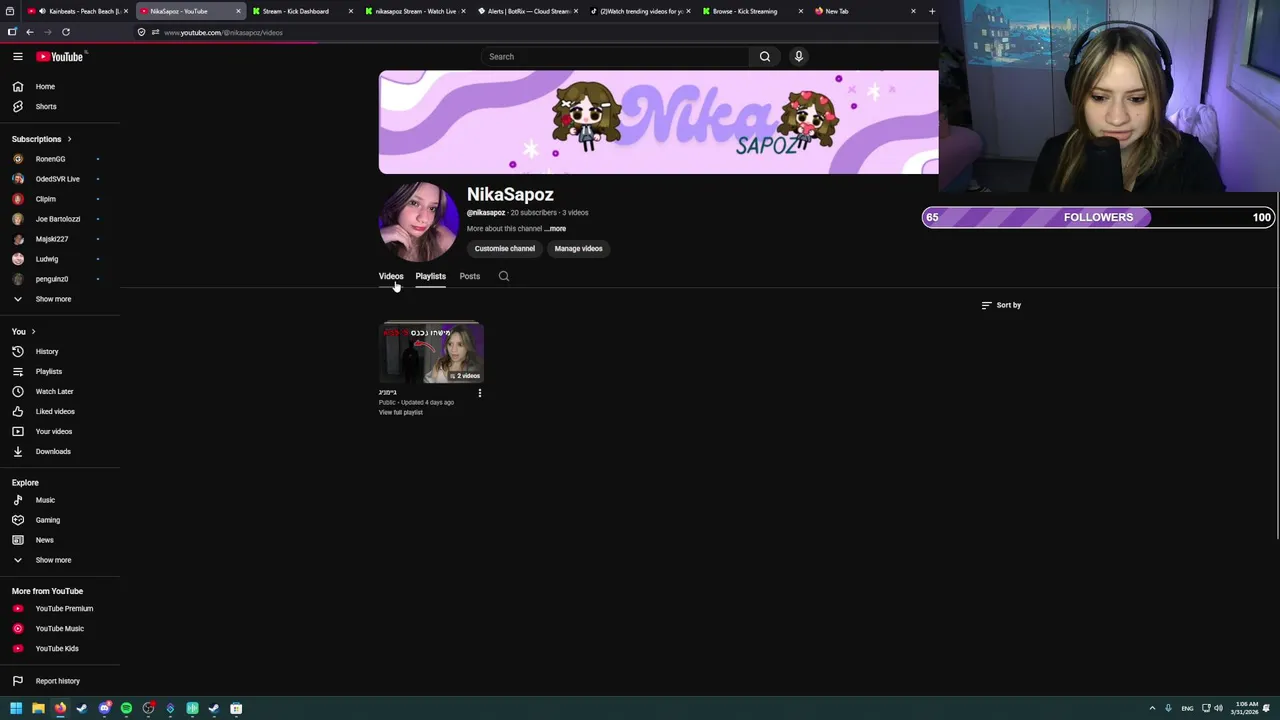Image resolution: width=1280 pixels, height=720 pixels.
Task: Open the Windows Start menu
Action: [x=16, y=708]
